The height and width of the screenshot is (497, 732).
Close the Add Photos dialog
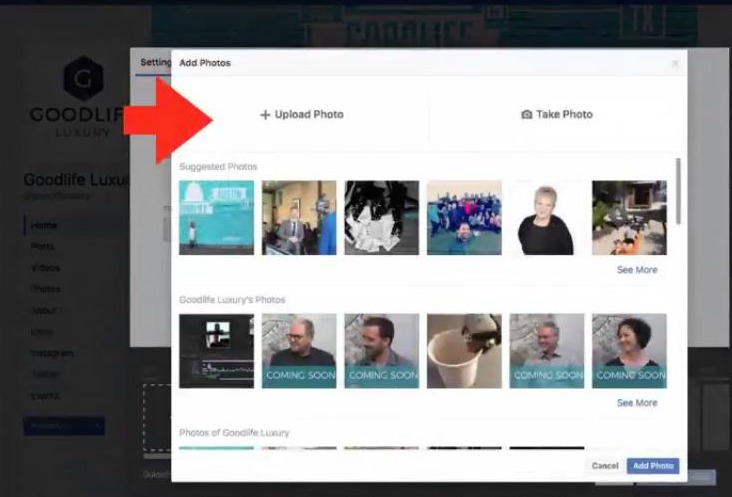point(675,63)
